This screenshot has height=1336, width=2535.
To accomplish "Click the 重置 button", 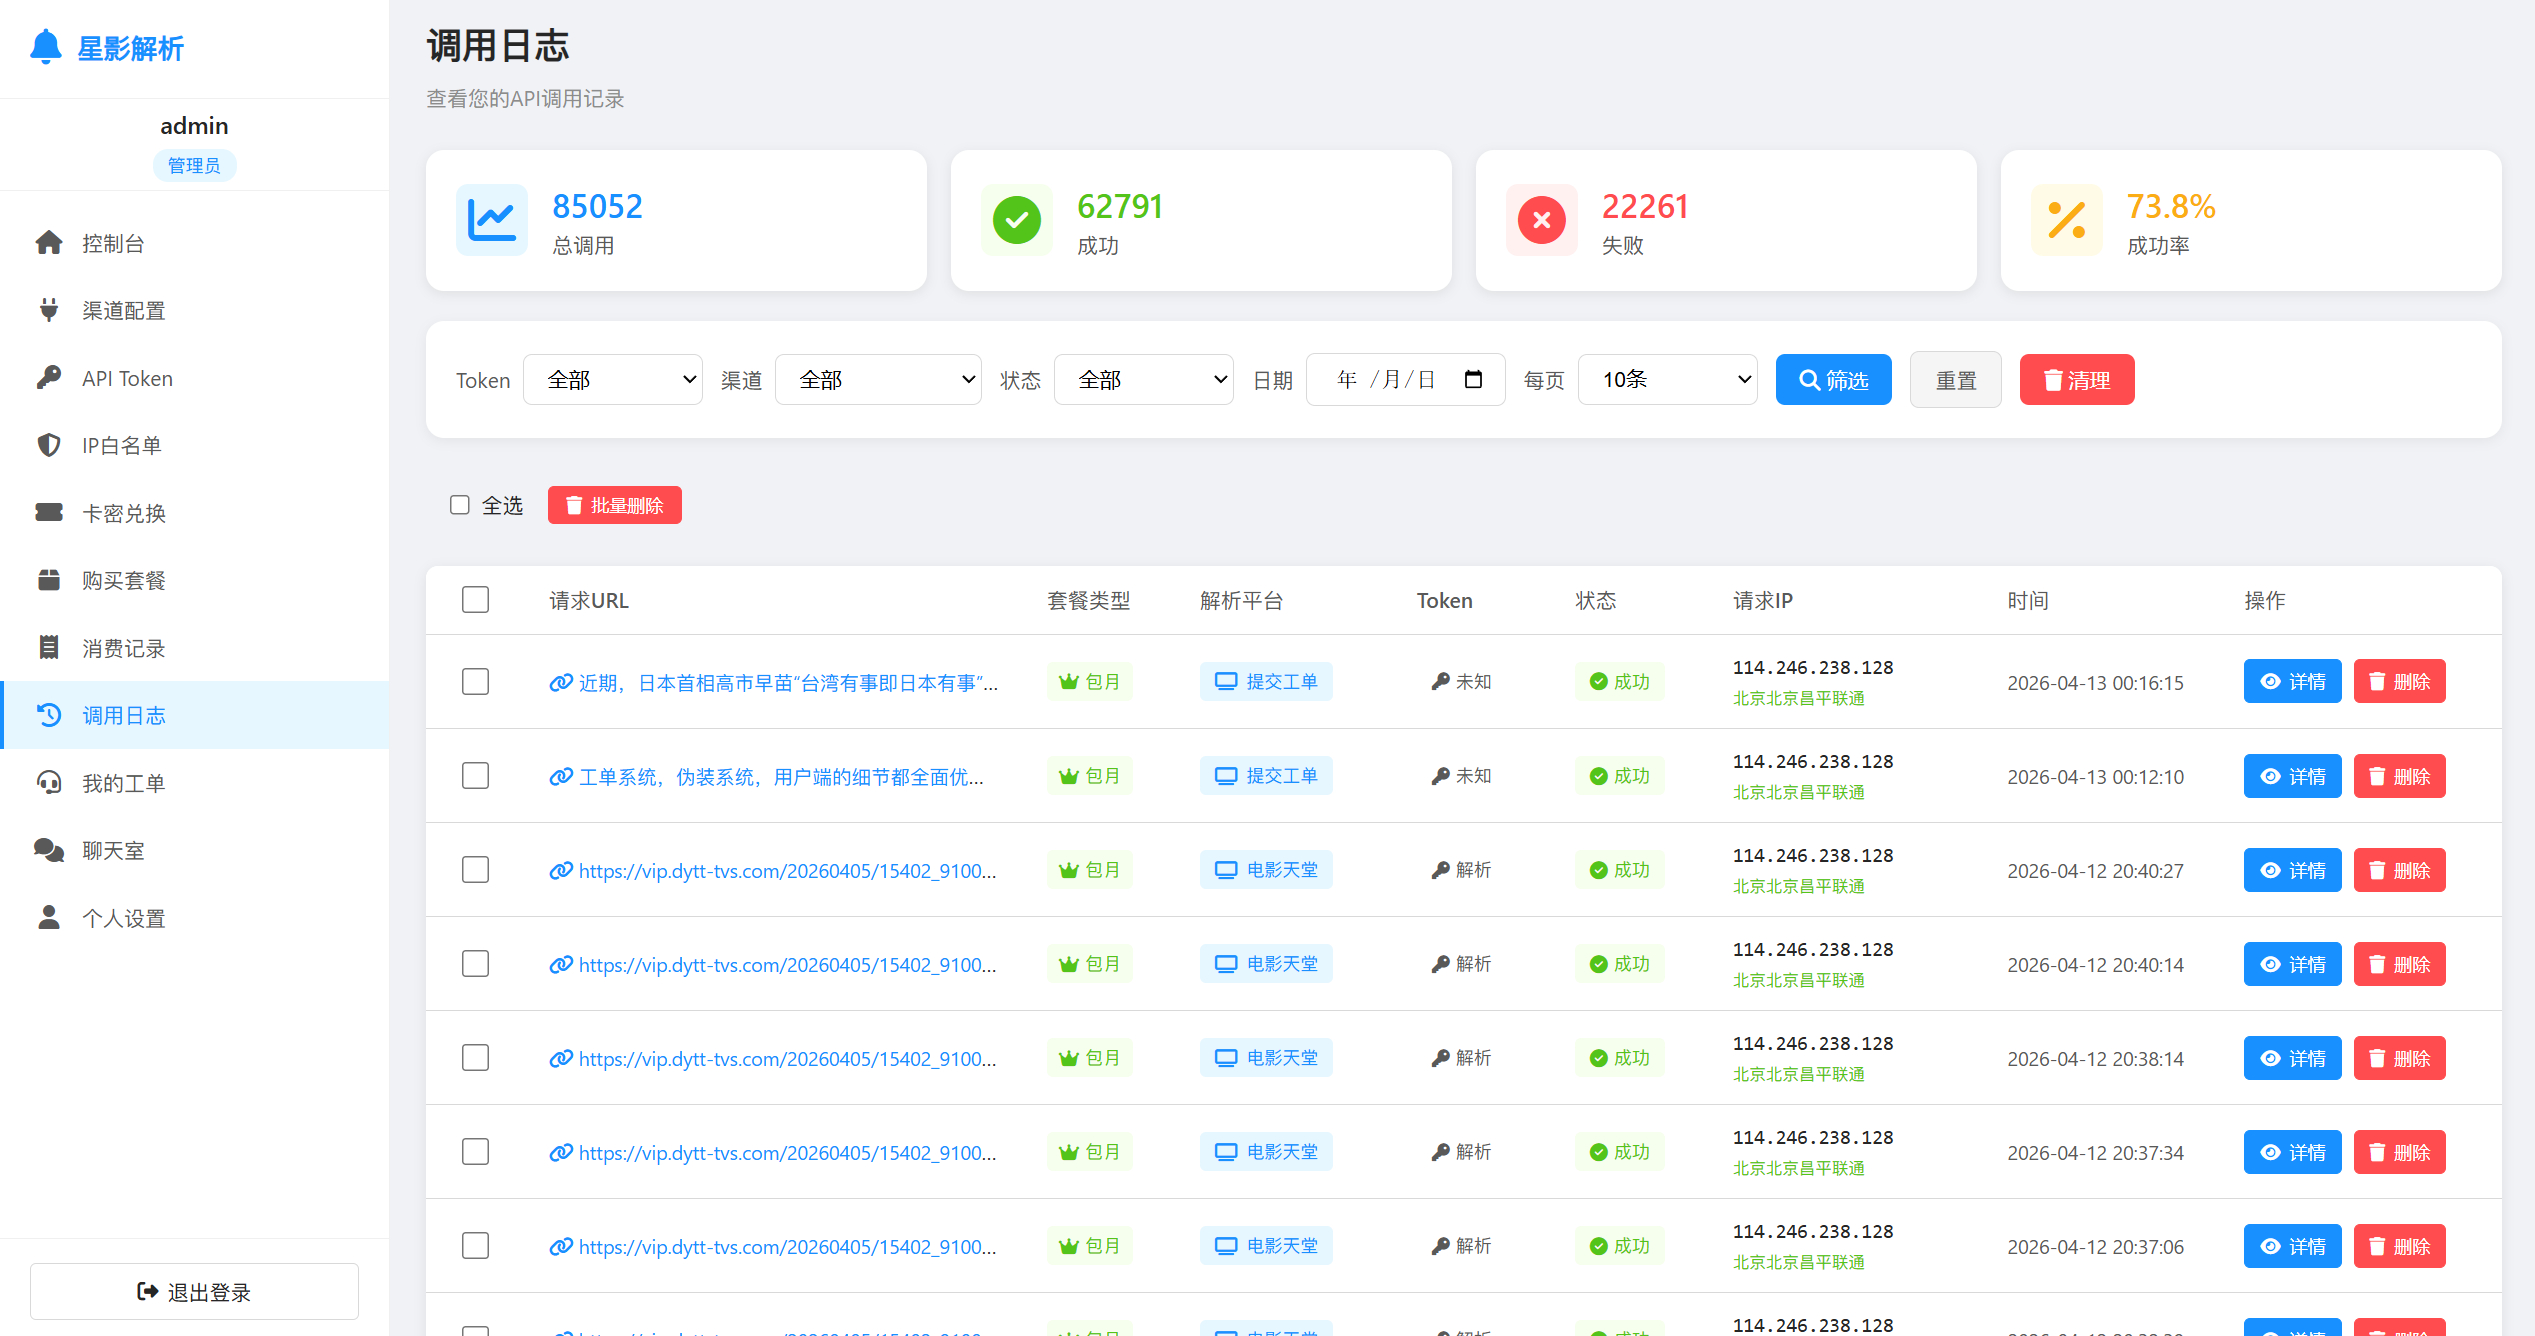I will 1956,379.
